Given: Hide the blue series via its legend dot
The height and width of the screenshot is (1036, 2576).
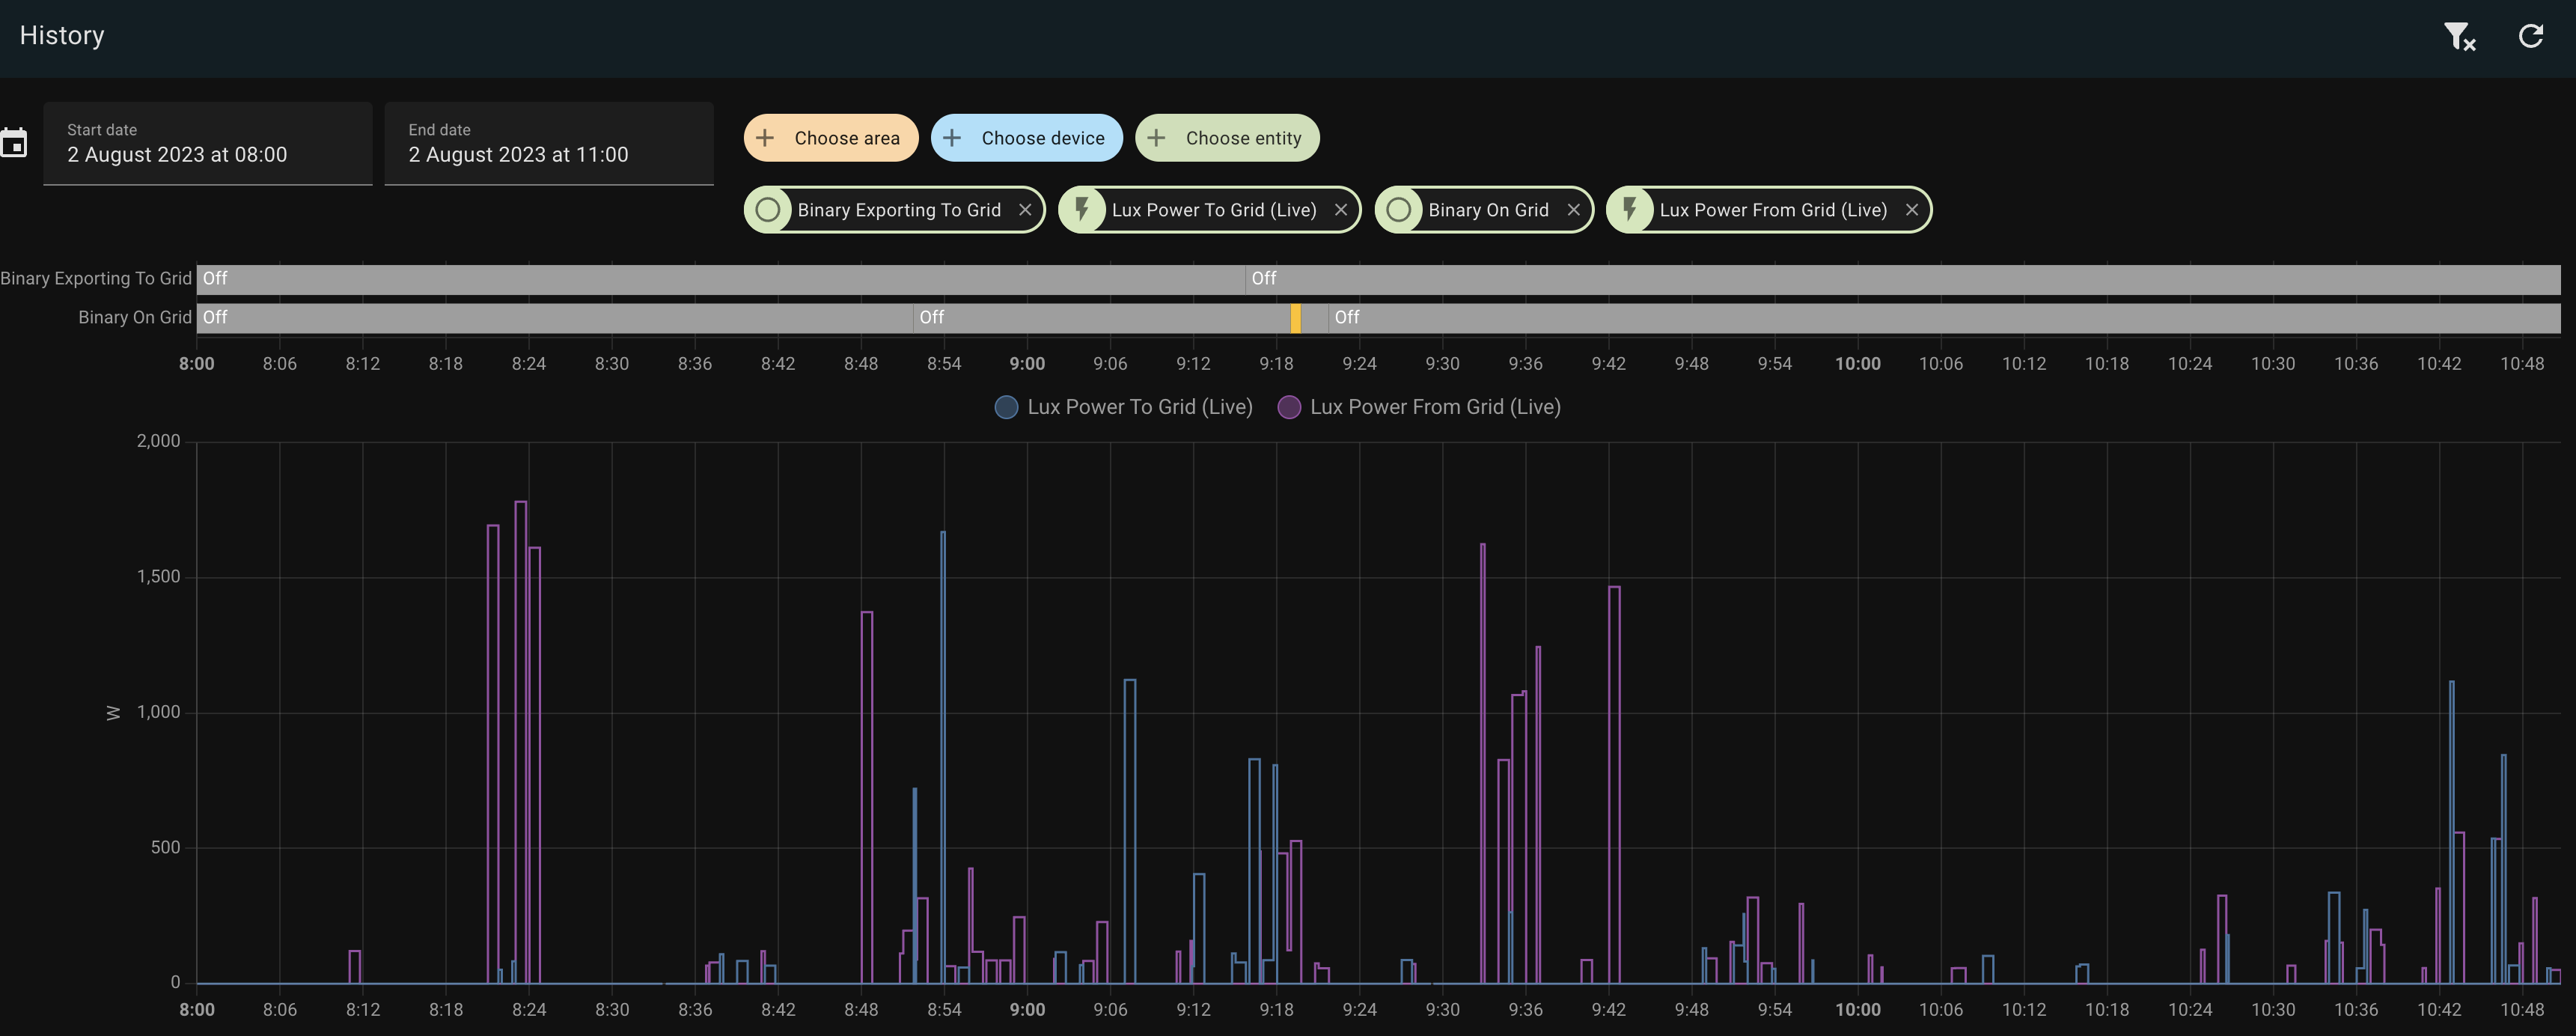Looking at the screenshot, I should (x=1006, y=407).
